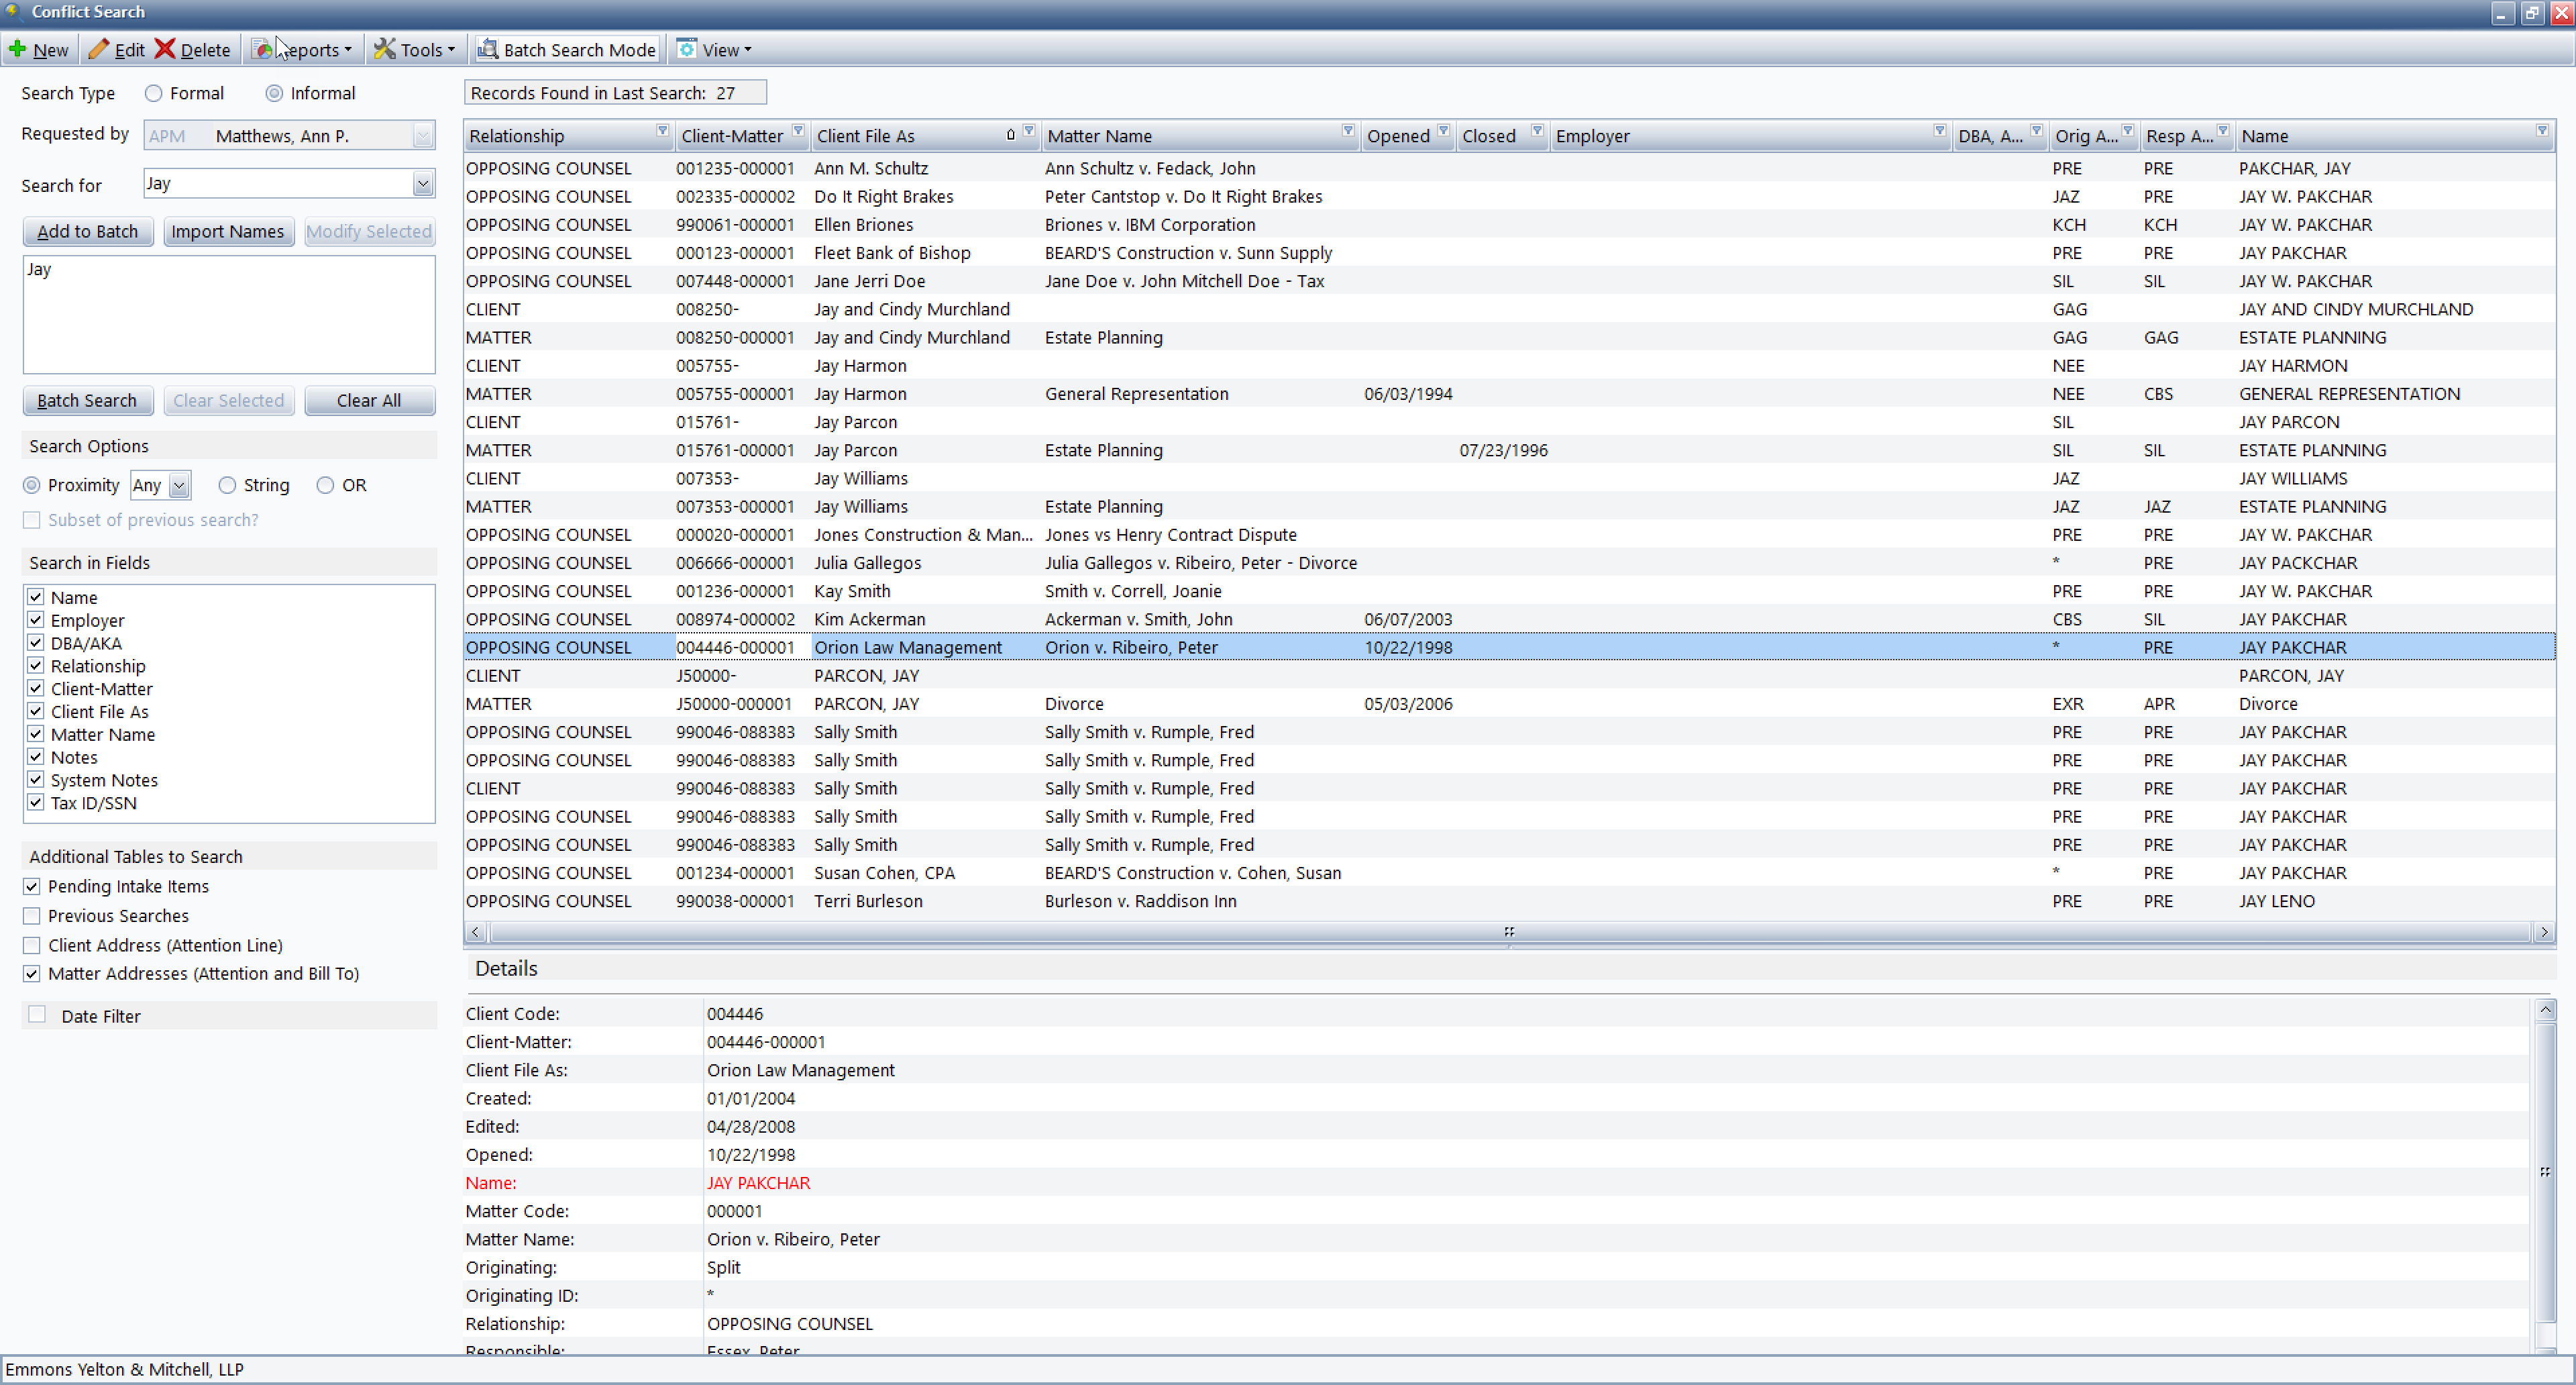
Task: Click the pencil Edit icon
Action: click(98, 49)
